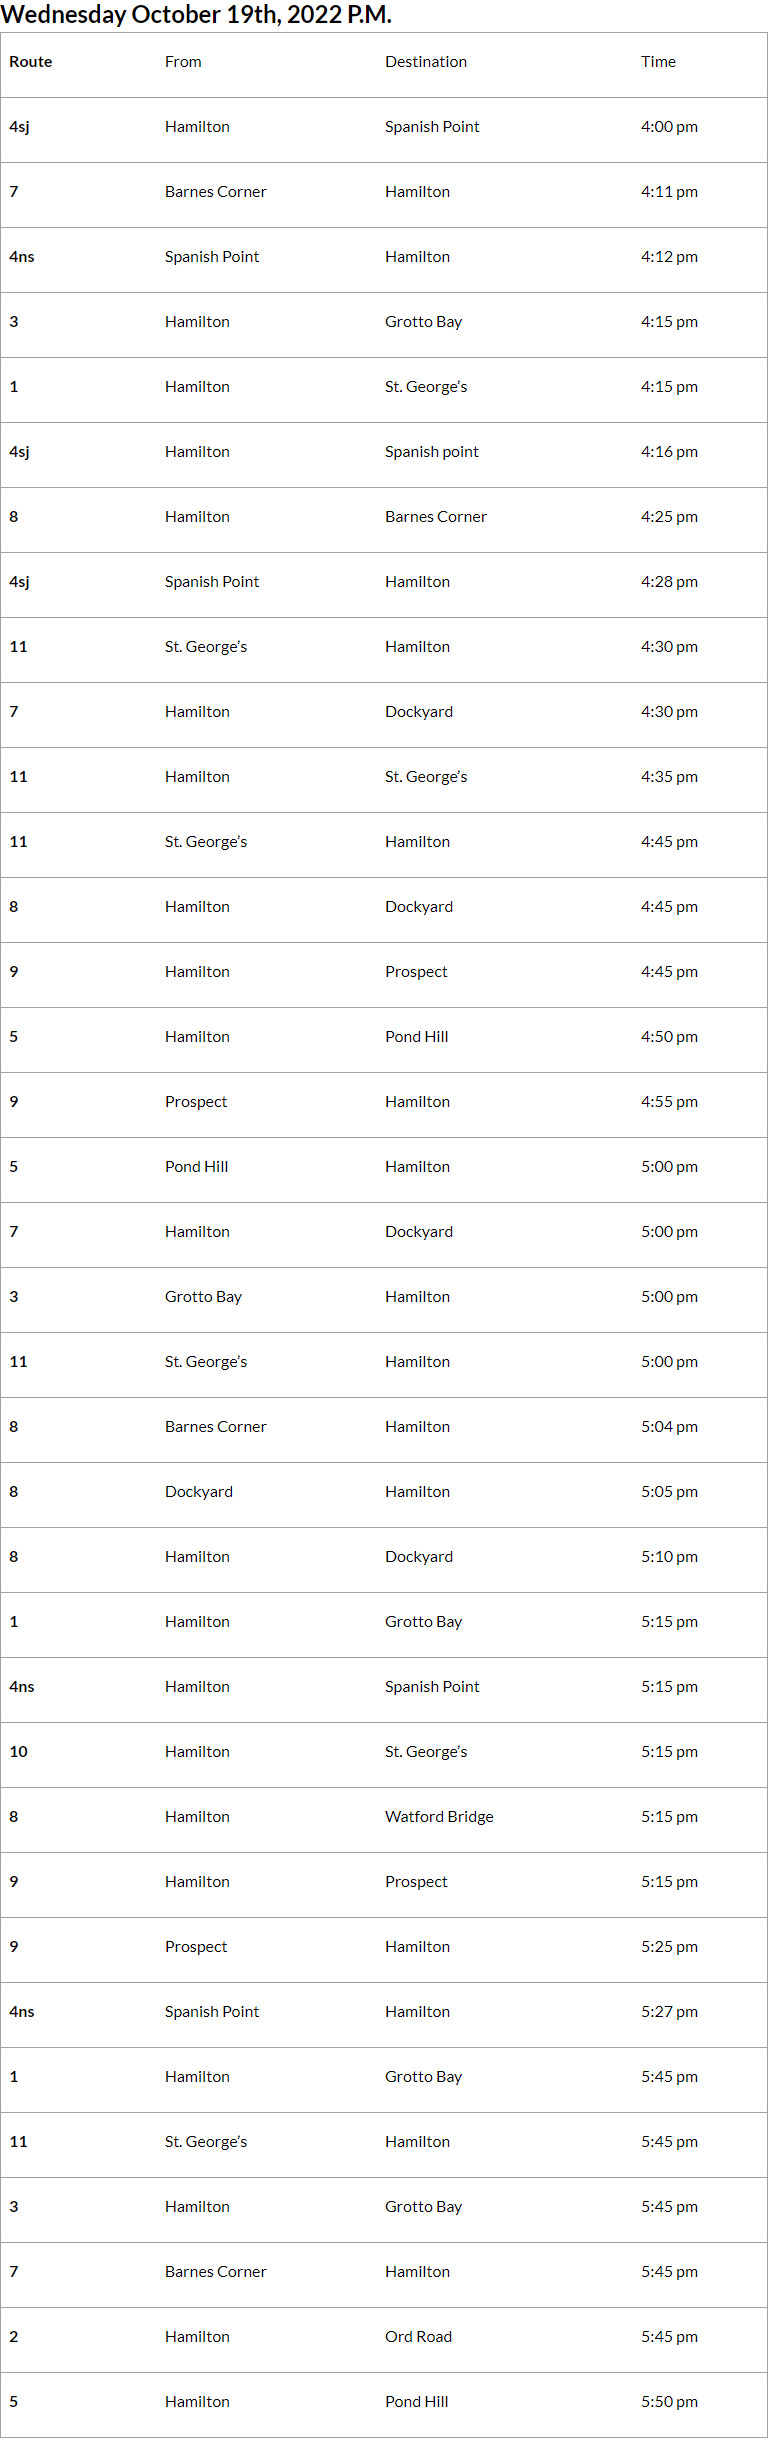This screenshot has width=768, height=2438.
Task: Select Pond Hill in the From column
Action: coord(196,1167)
